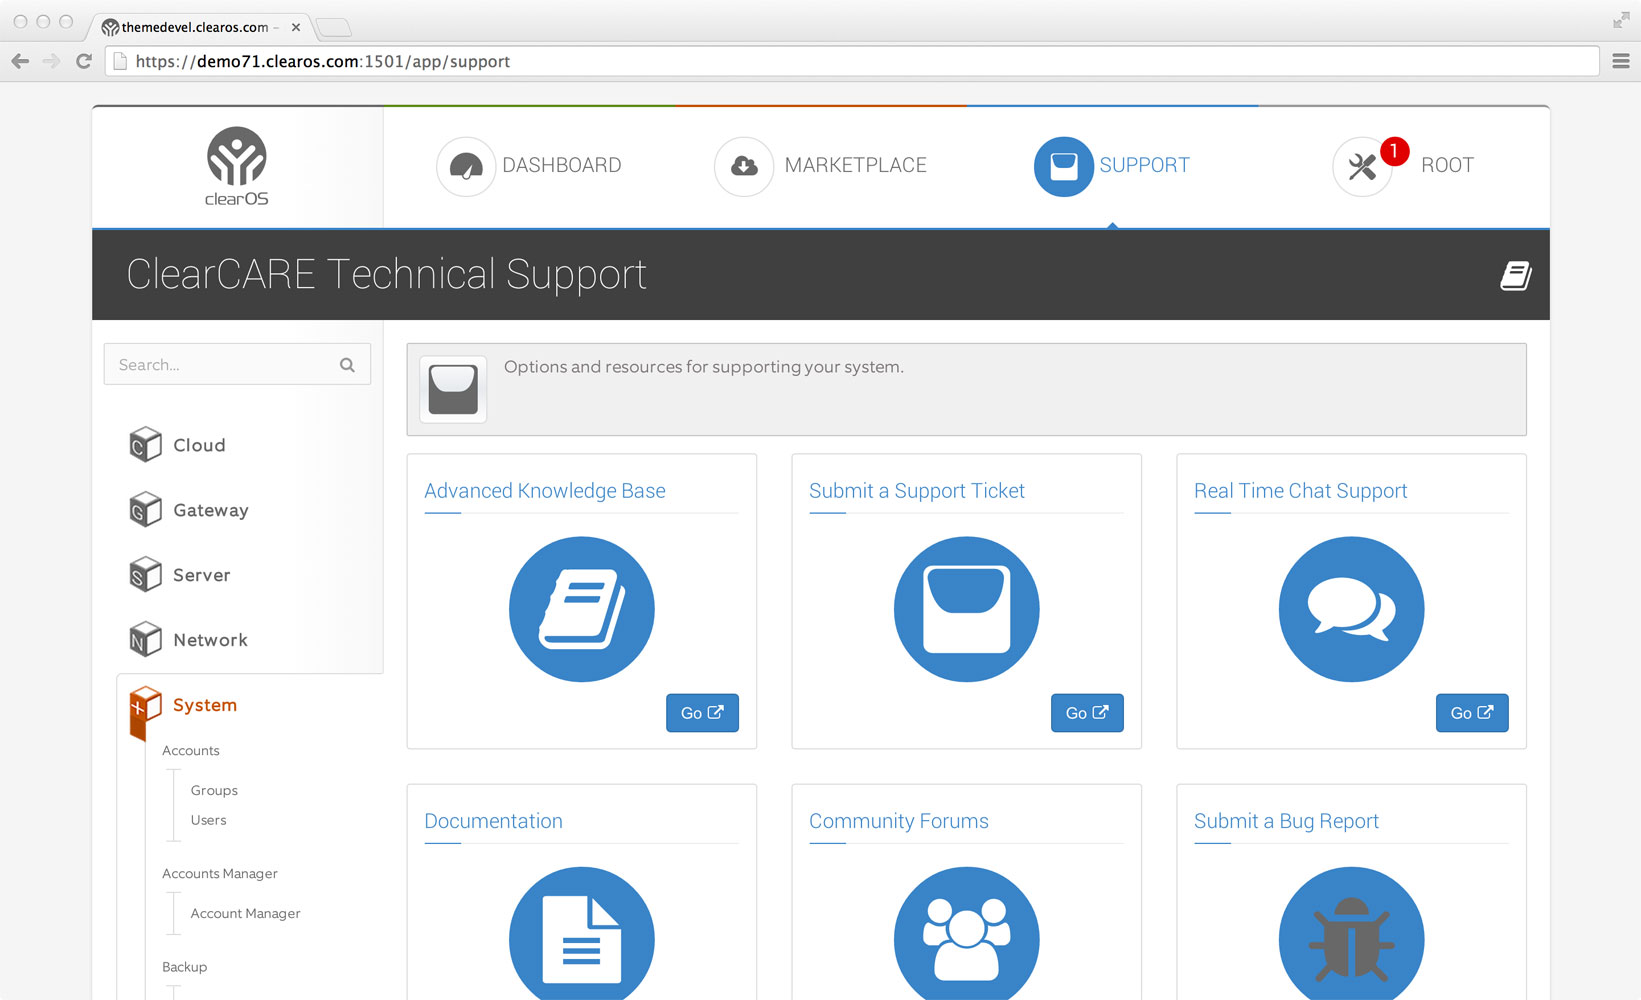
Task: Click the support icon in the summary box
Action: 453,389
